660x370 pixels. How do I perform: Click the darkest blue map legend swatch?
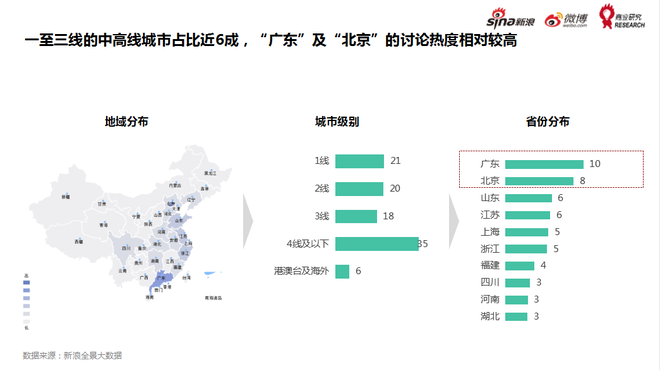[27, 282]
